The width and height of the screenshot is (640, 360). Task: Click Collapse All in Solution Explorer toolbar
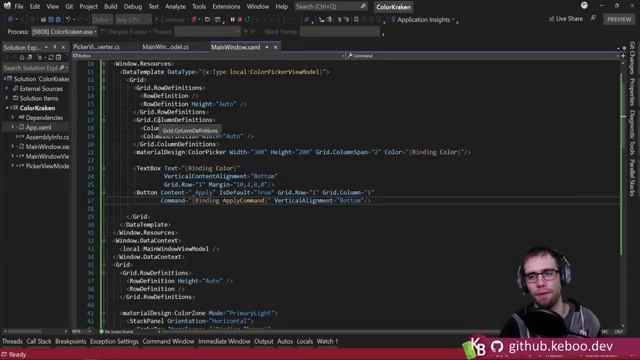coord(58,58)
